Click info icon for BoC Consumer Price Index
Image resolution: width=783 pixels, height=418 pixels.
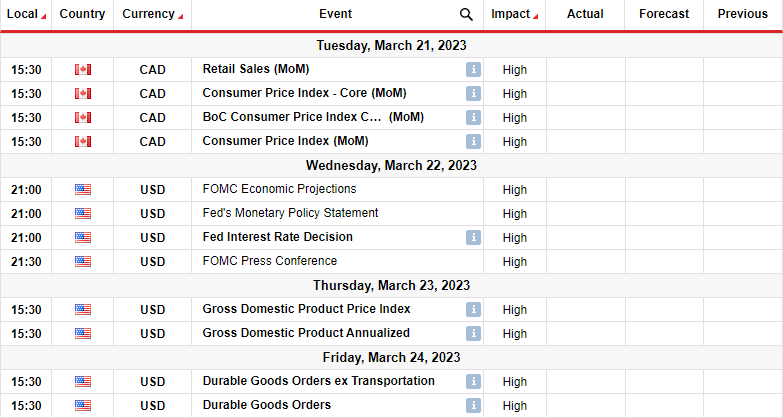(x=473, y=117)
